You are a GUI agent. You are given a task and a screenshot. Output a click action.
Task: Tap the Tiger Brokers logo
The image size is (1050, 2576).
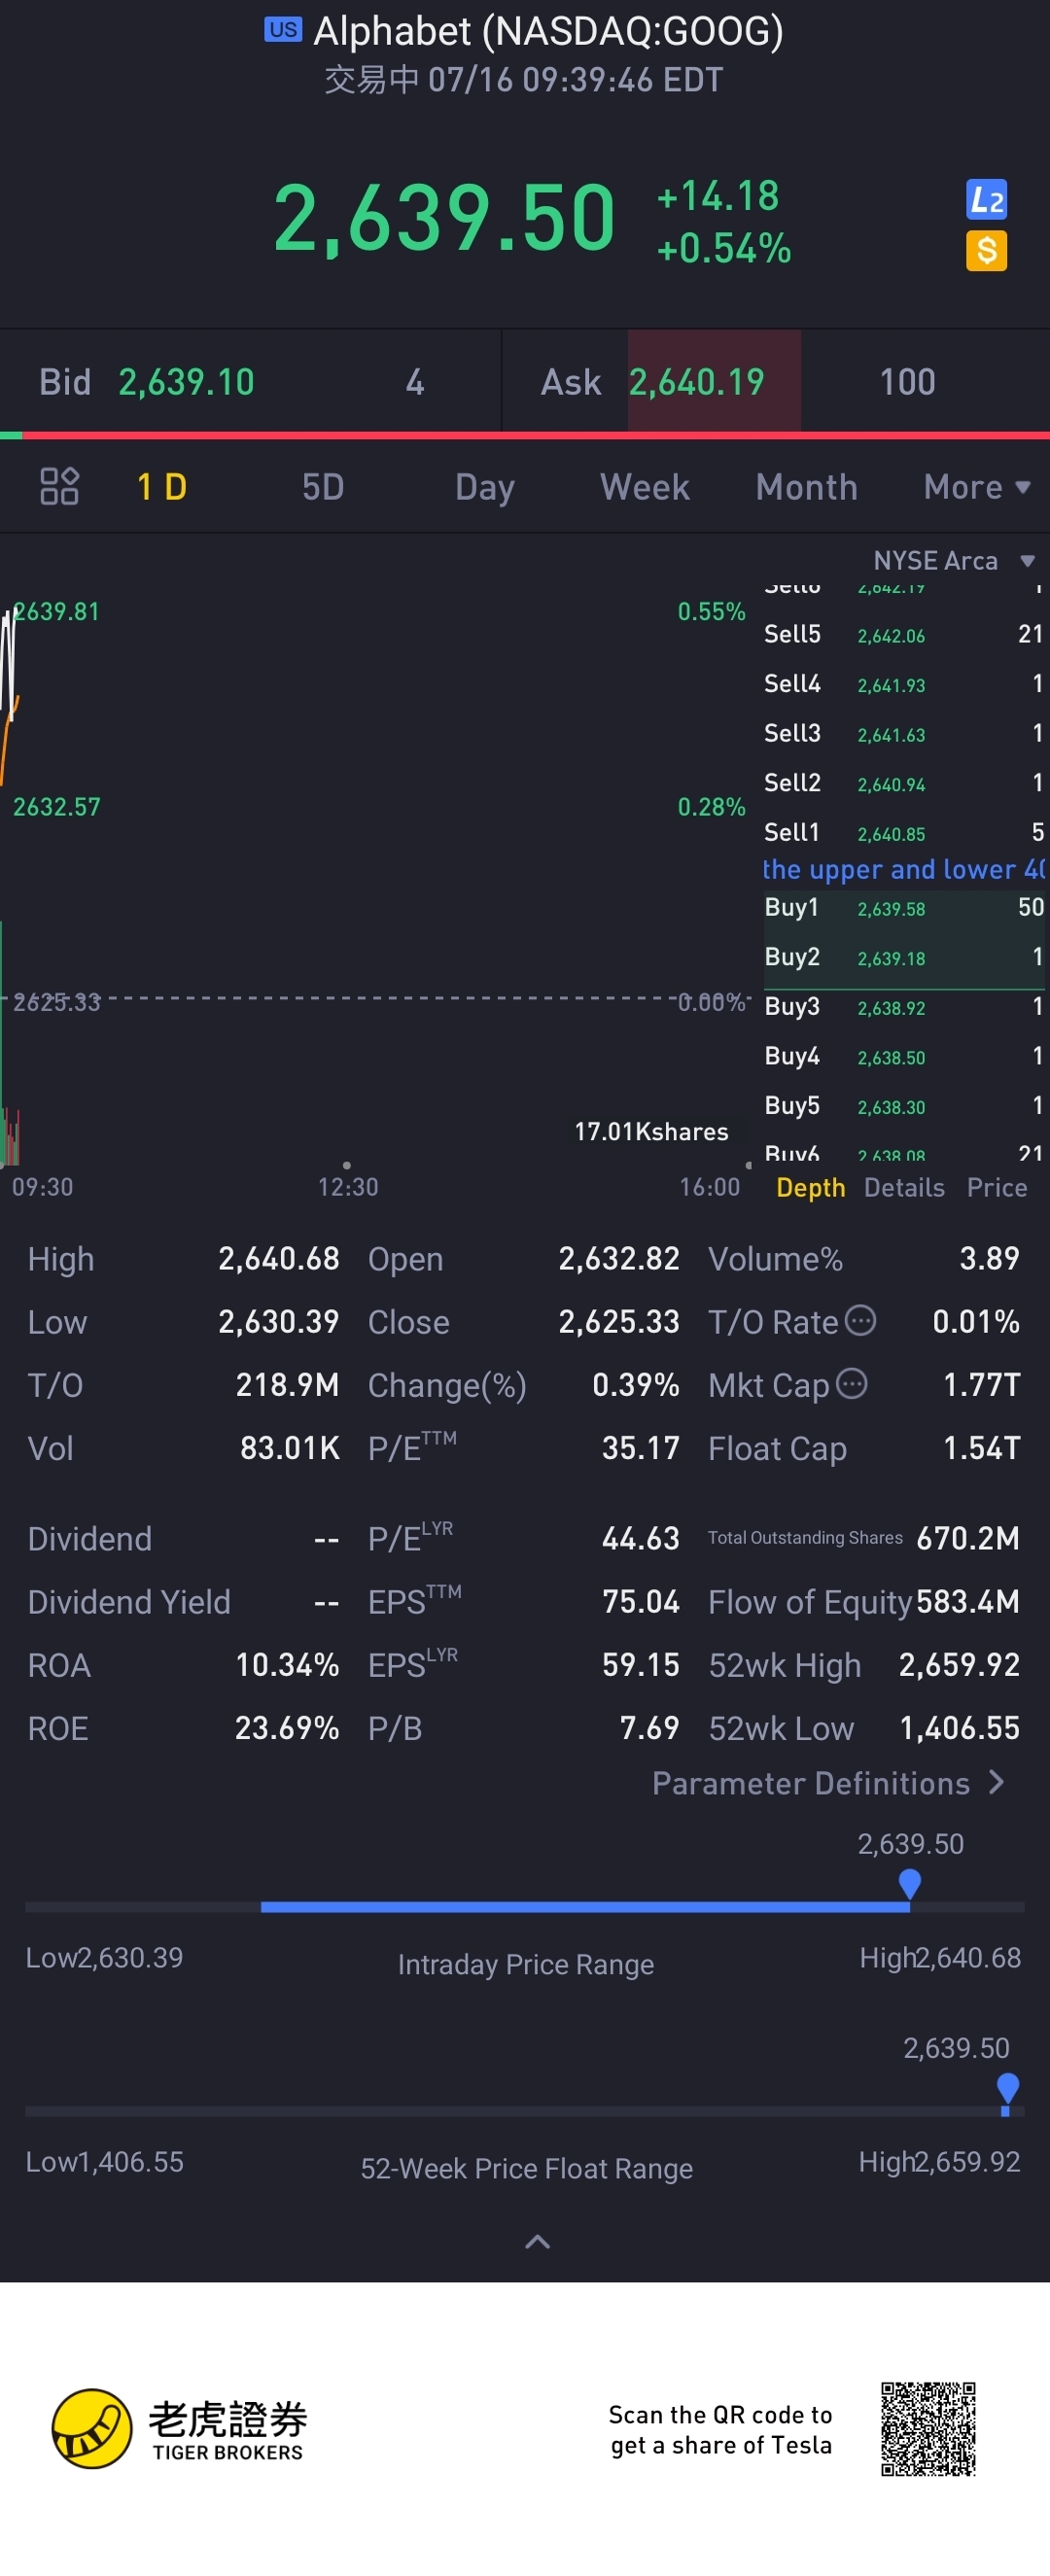tap(92, 2429)
